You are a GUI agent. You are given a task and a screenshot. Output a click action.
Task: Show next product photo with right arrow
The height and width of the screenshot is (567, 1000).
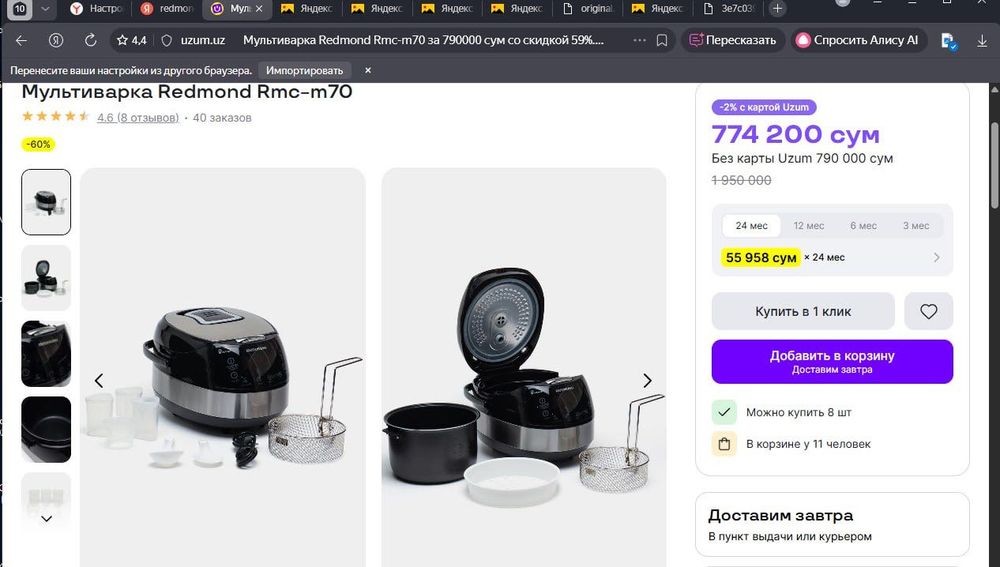pyautogui.click(x=647, y=381)
